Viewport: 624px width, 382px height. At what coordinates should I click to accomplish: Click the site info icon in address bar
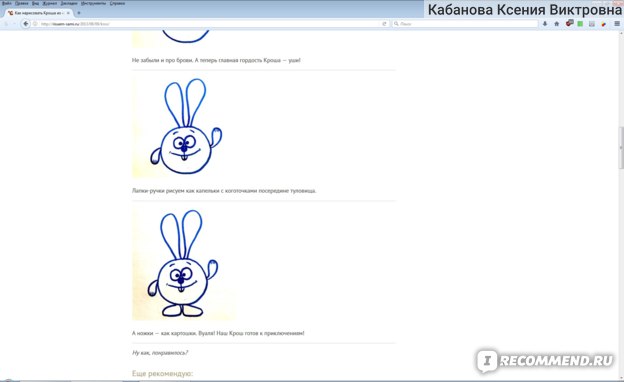click(35, 24)
